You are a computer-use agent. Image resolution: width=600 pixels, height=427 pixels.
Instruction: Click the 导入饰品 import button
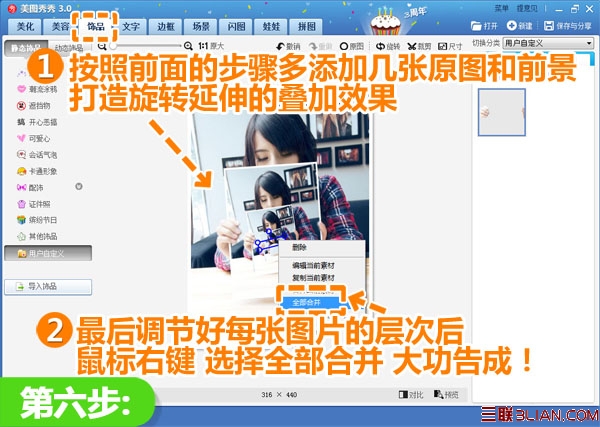(x=48, y=287)
